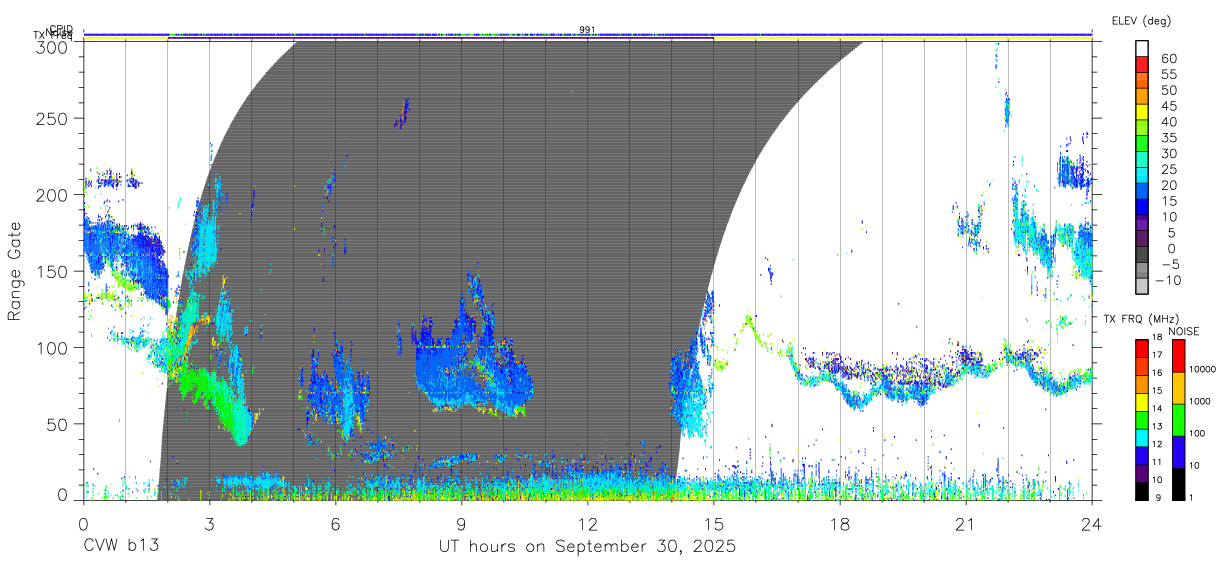Click the yellow ELEV swatch near 45

[1143, 111]
